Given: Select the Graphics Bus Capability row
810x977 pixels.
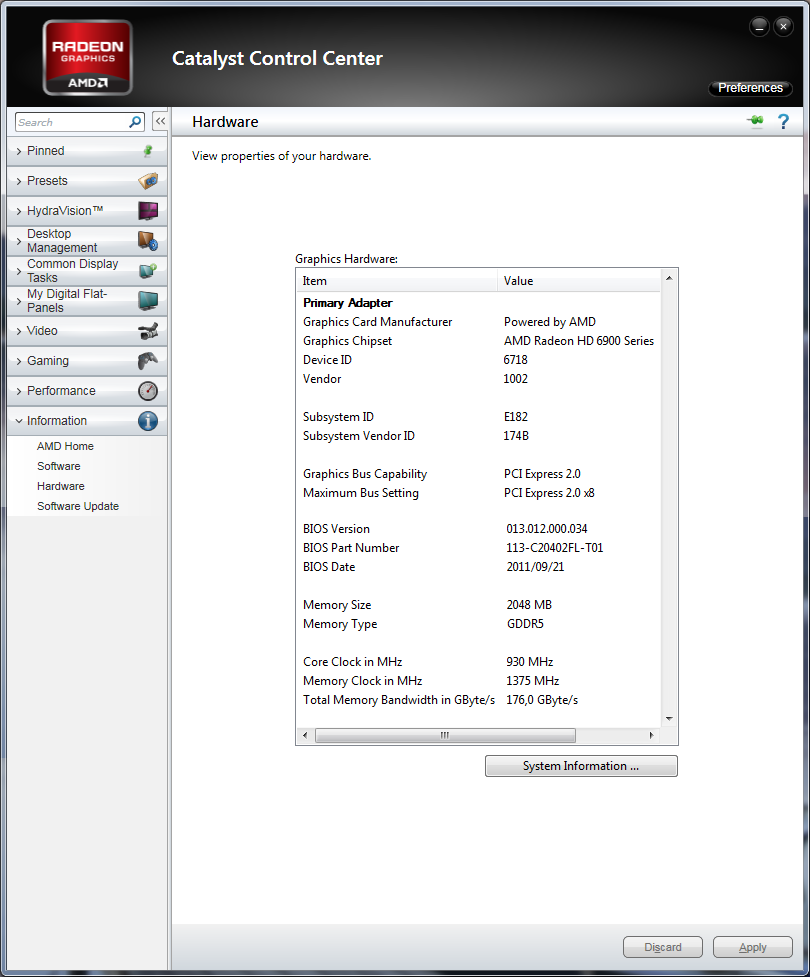Looking at the screenshot, I should (479, 474).
